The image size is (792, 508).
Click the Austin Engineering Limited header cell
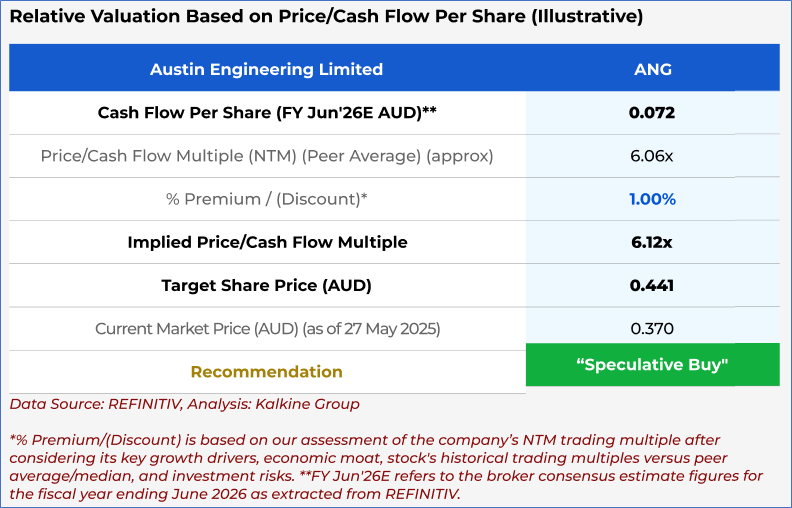click(x=266, y=69)
